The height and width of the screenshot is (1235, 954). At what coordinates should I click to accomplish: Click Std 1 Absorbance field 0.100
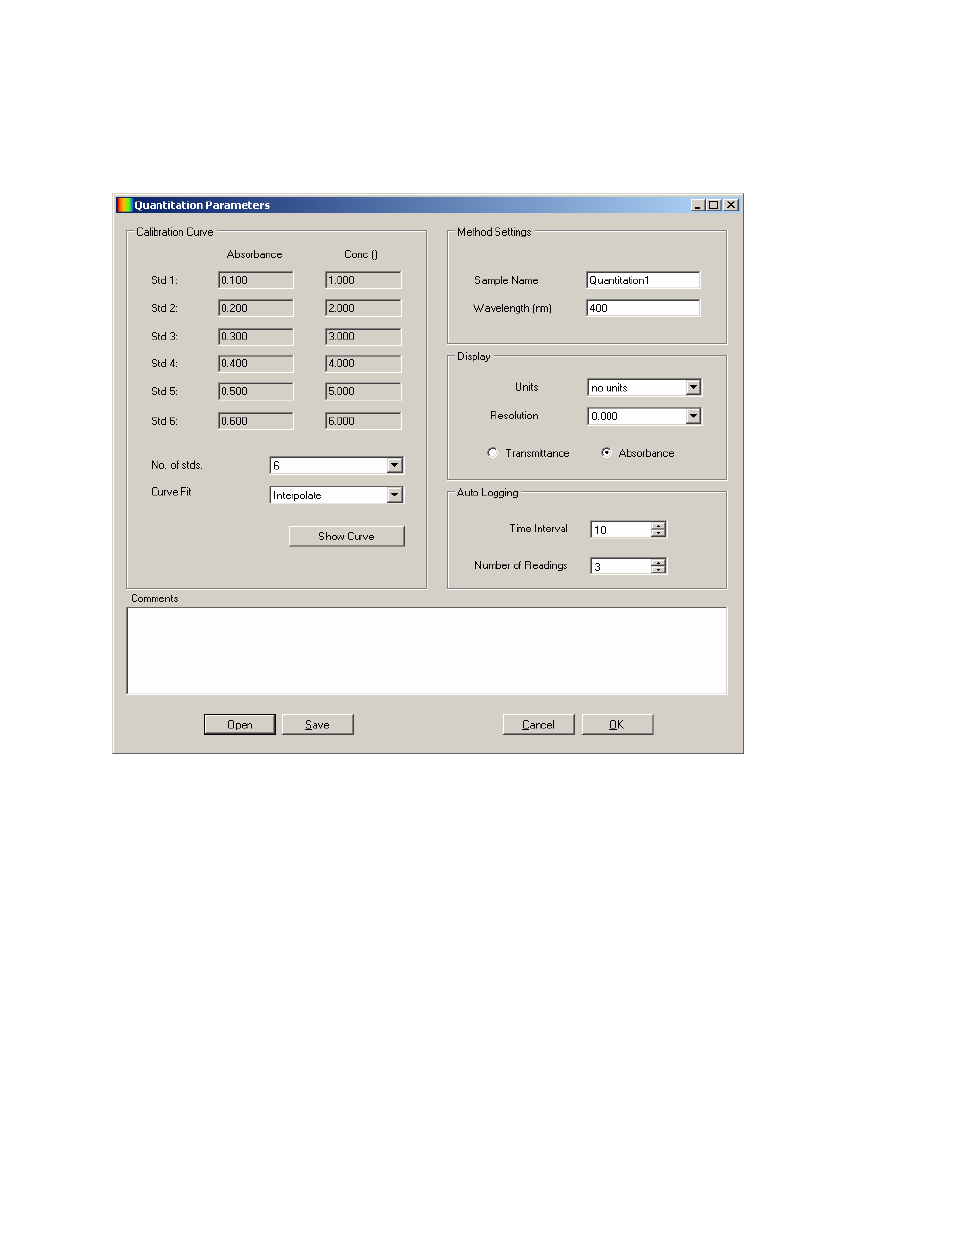256,280
